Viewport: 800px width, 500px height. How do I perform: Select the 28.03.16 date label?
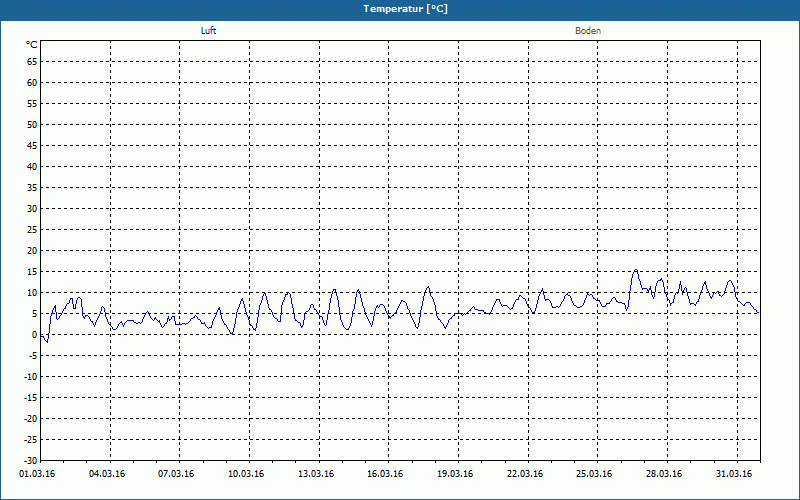[x=664, y=474]
